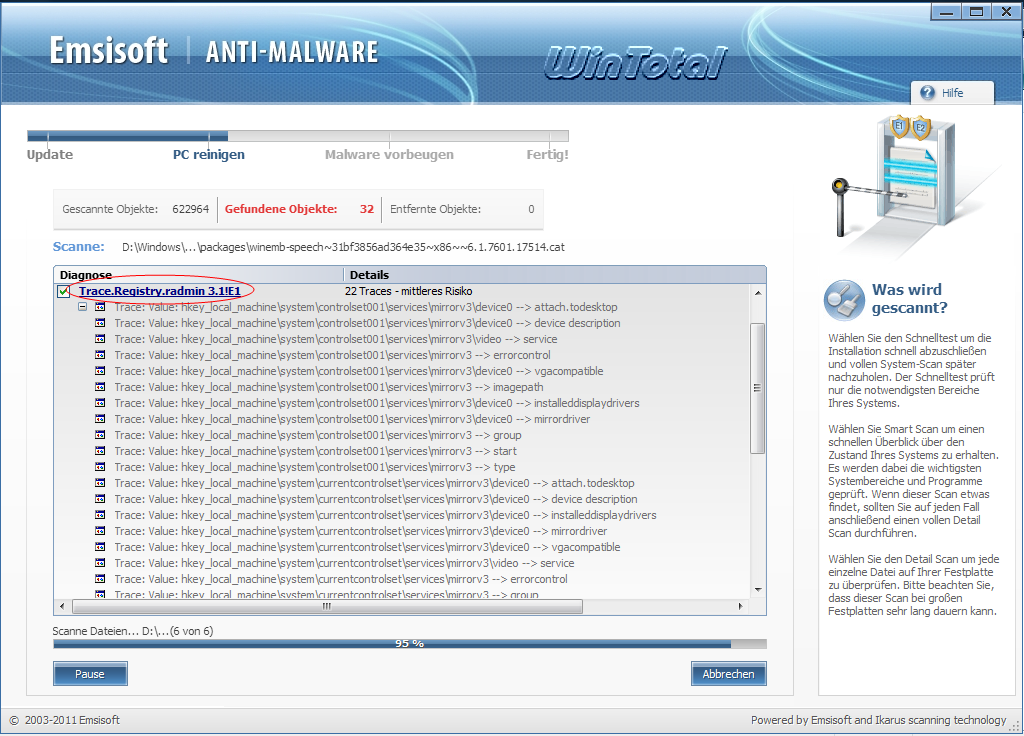Screen dimensions: 1024x736
Task: Click registry icon of currentcontrolset mirrorv3 errorcontrol row
Action: tap(100, 579)
